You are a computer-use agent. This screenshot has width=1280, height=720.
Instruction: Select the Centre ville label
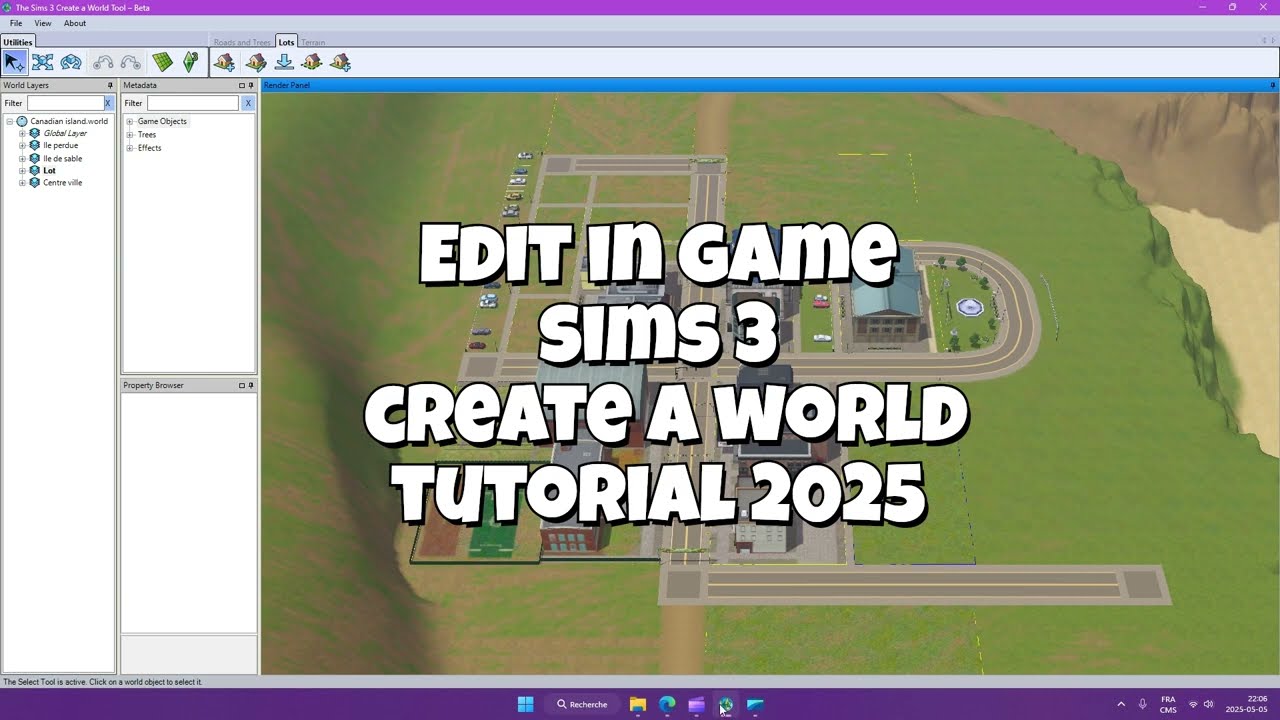point(63,182)
